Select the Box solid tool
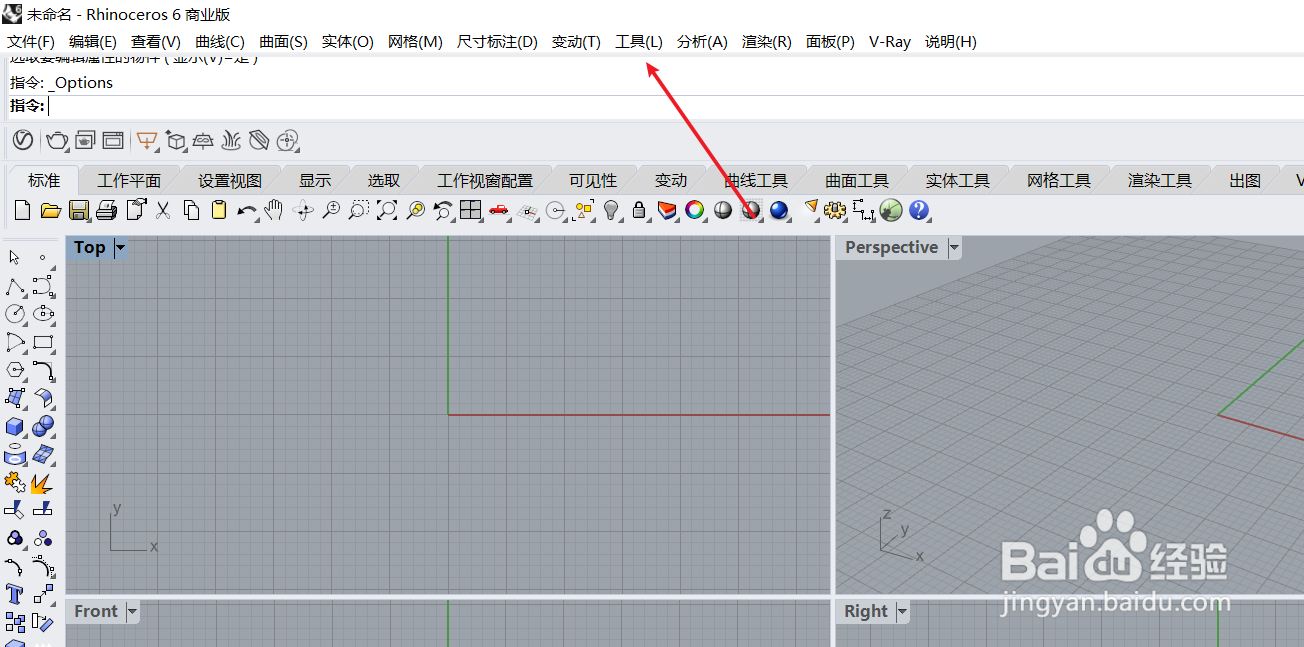Image resolution: width=1304 pixels, height=647 pixels. click(x=14, y=427)
